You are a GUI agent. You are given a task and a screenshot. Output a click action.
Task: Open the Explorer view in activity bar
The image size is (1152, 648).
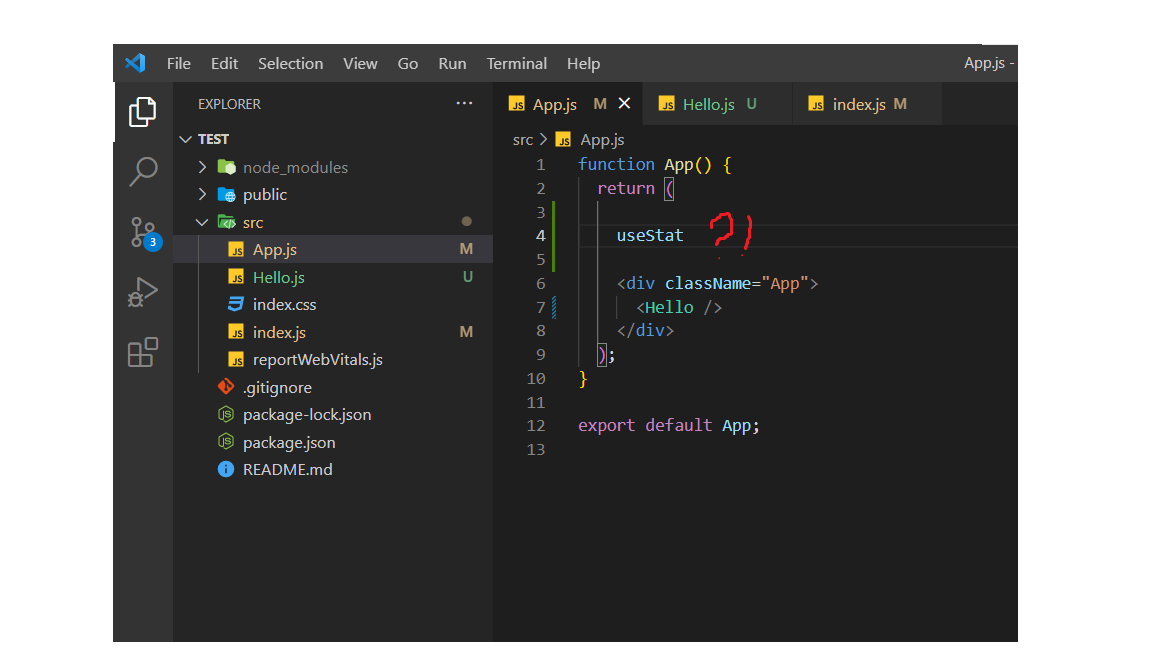click(143, 112)
